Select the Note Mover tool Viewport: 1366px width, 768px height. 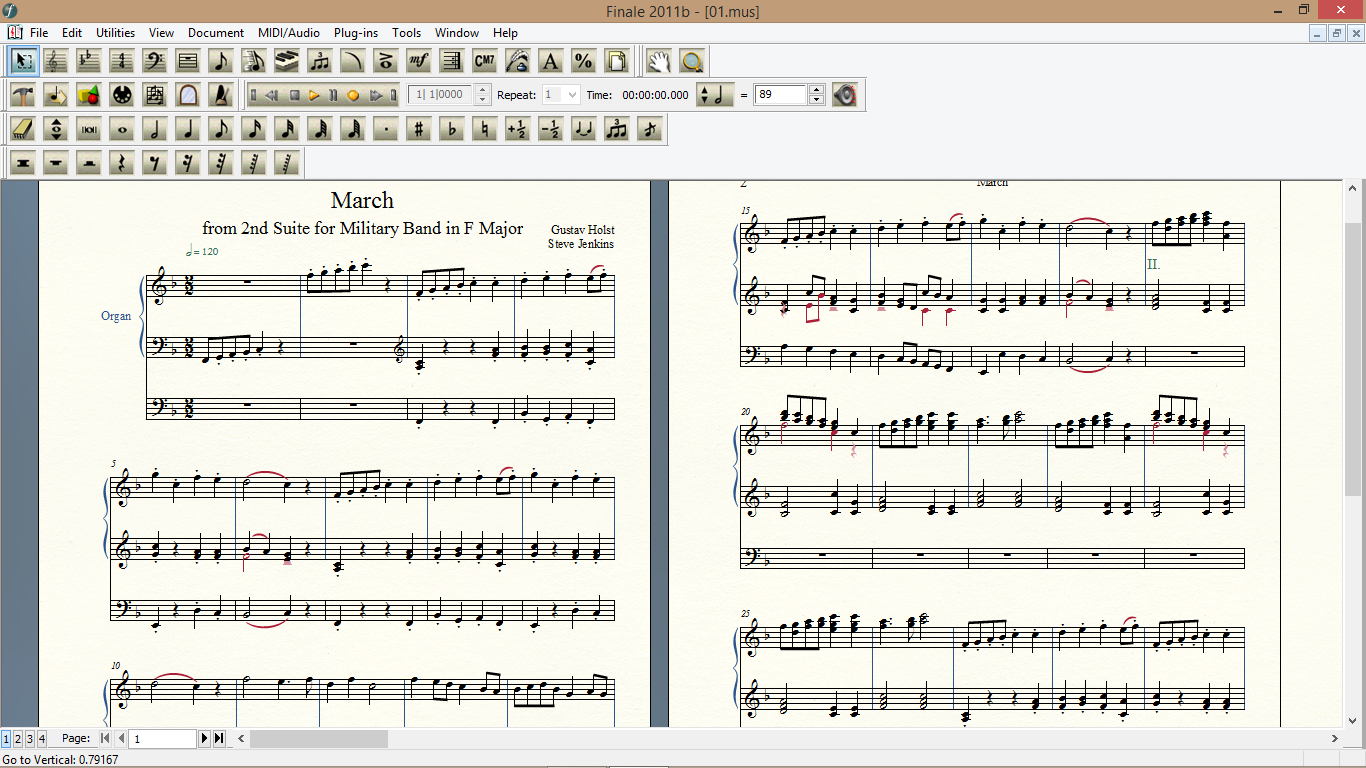(x=56, y=95)
